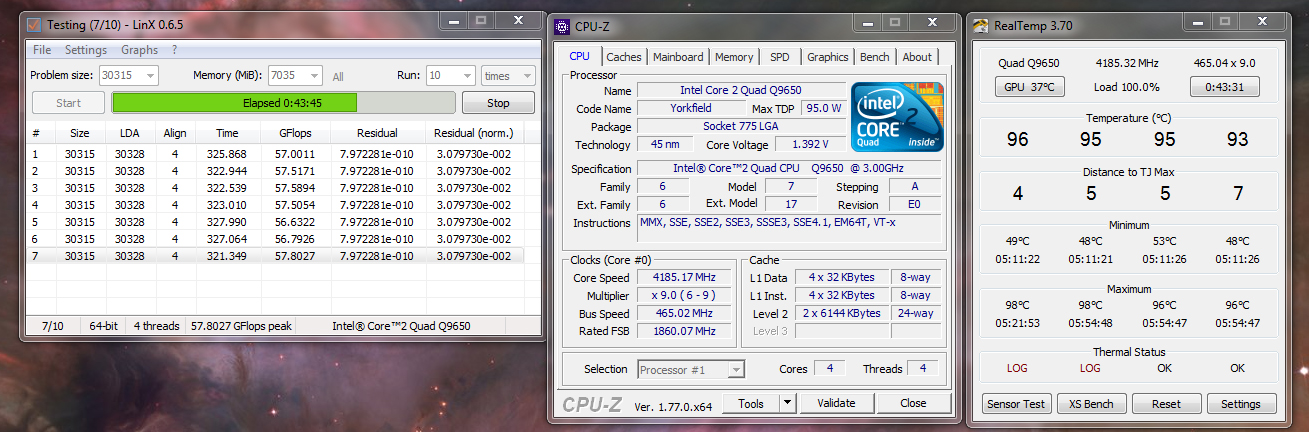The width and height of the screenshot is (1309, 432).
Task: Switch to the Mainboard tab in CPU-Z
Action: pyautogui.click(x=678, y=58)
